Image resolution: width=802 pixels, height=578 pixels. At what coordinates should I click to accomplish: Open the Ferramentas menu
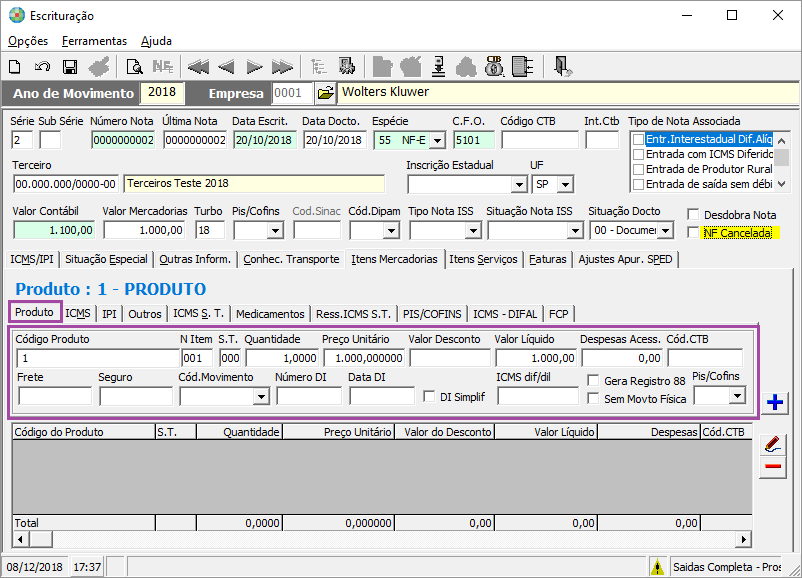(94, 41)
